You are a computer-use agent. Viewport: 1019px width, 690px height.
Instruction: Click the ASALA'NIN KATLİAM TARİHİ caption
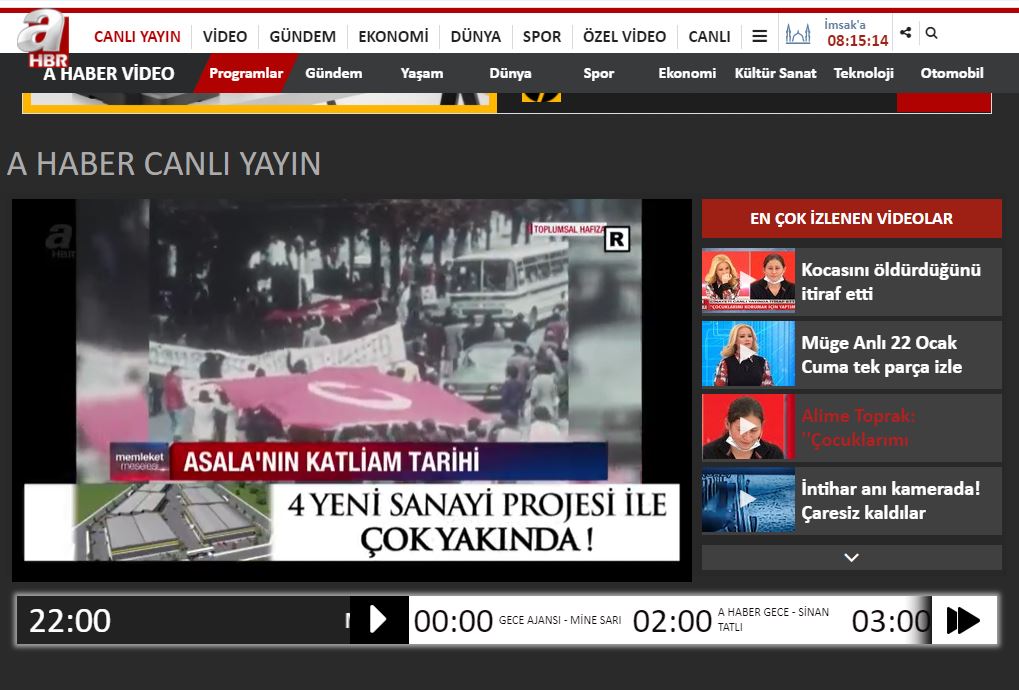331,461
